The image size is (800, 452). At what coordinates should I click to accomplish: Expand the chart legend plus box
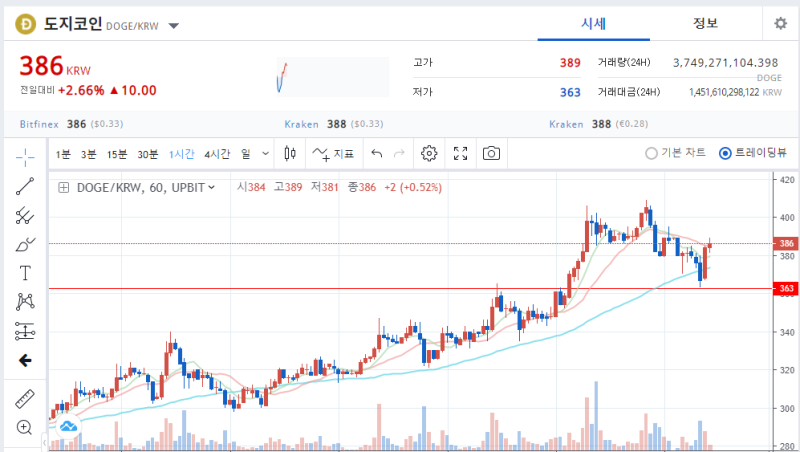coord(63,188)
